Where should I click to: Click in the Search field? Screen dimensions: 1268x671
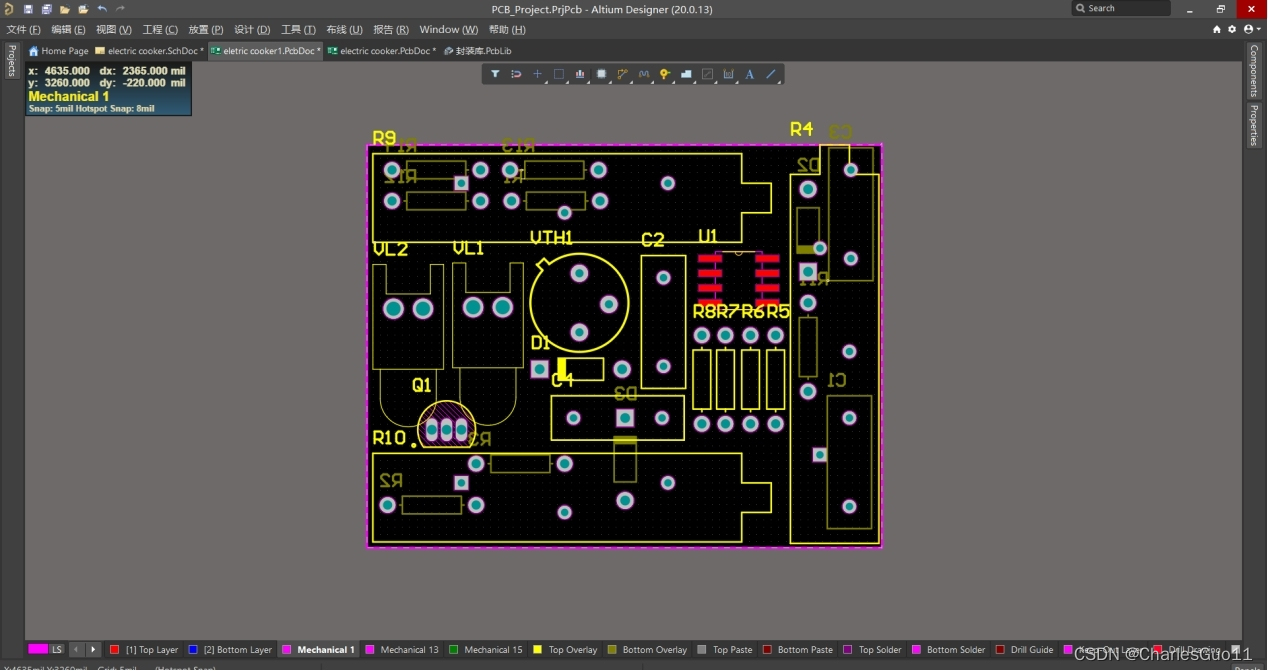pos(1121,8)
